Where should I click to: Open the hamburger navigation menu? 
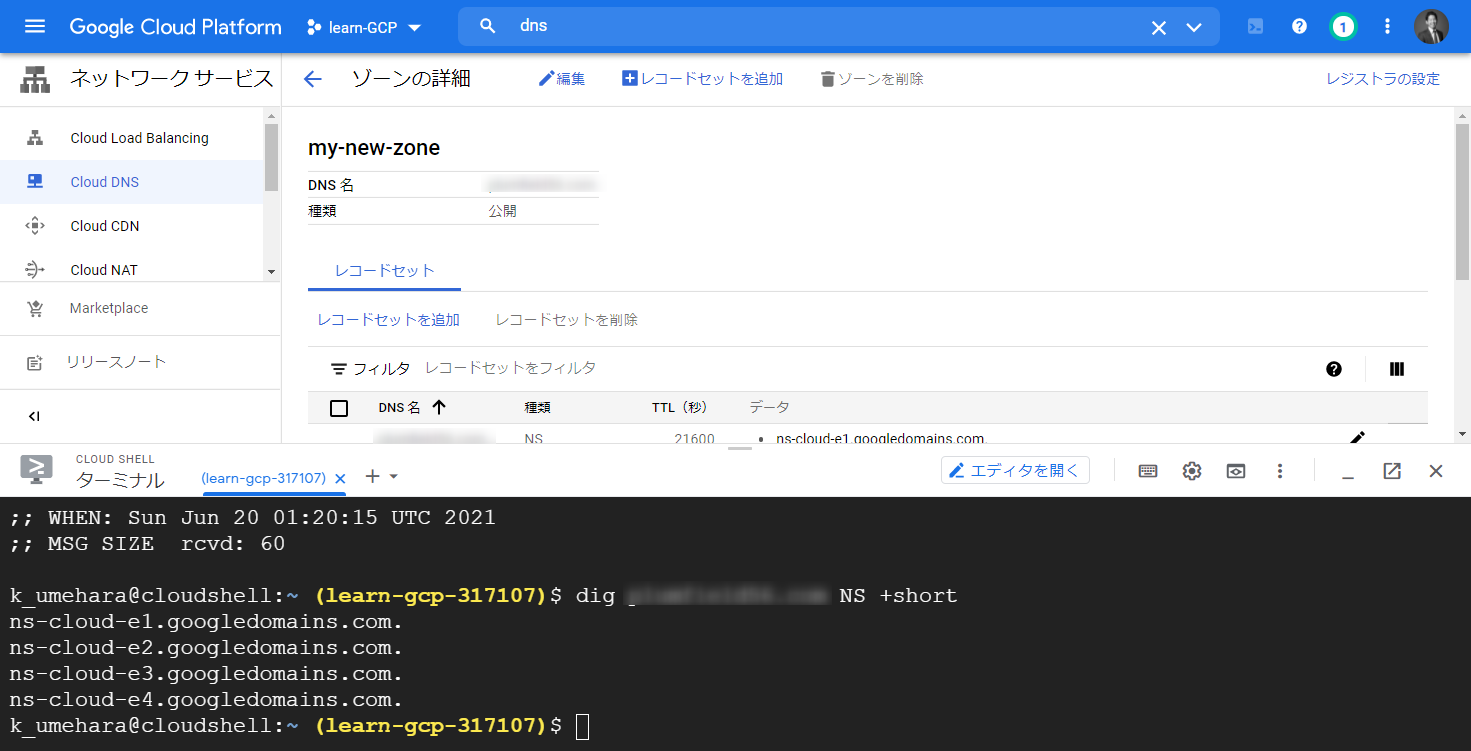click(x=35, y=27)
